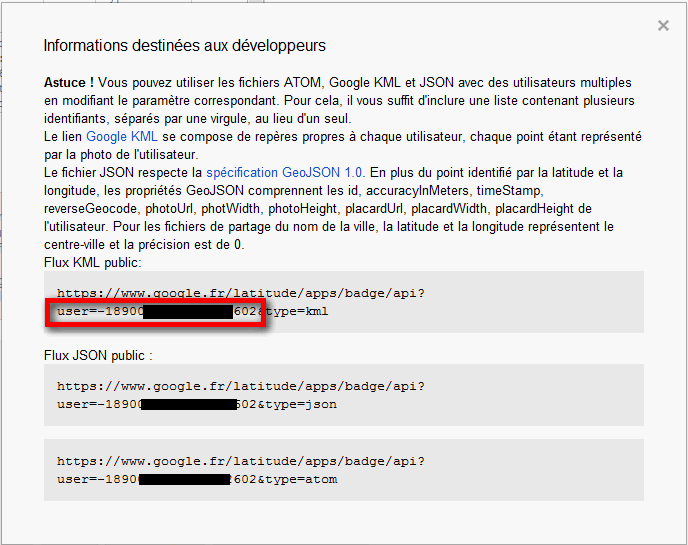The image size is (688, 545).
Task: Click the 'Flux KML public:' label
Action: pos(93,262)
